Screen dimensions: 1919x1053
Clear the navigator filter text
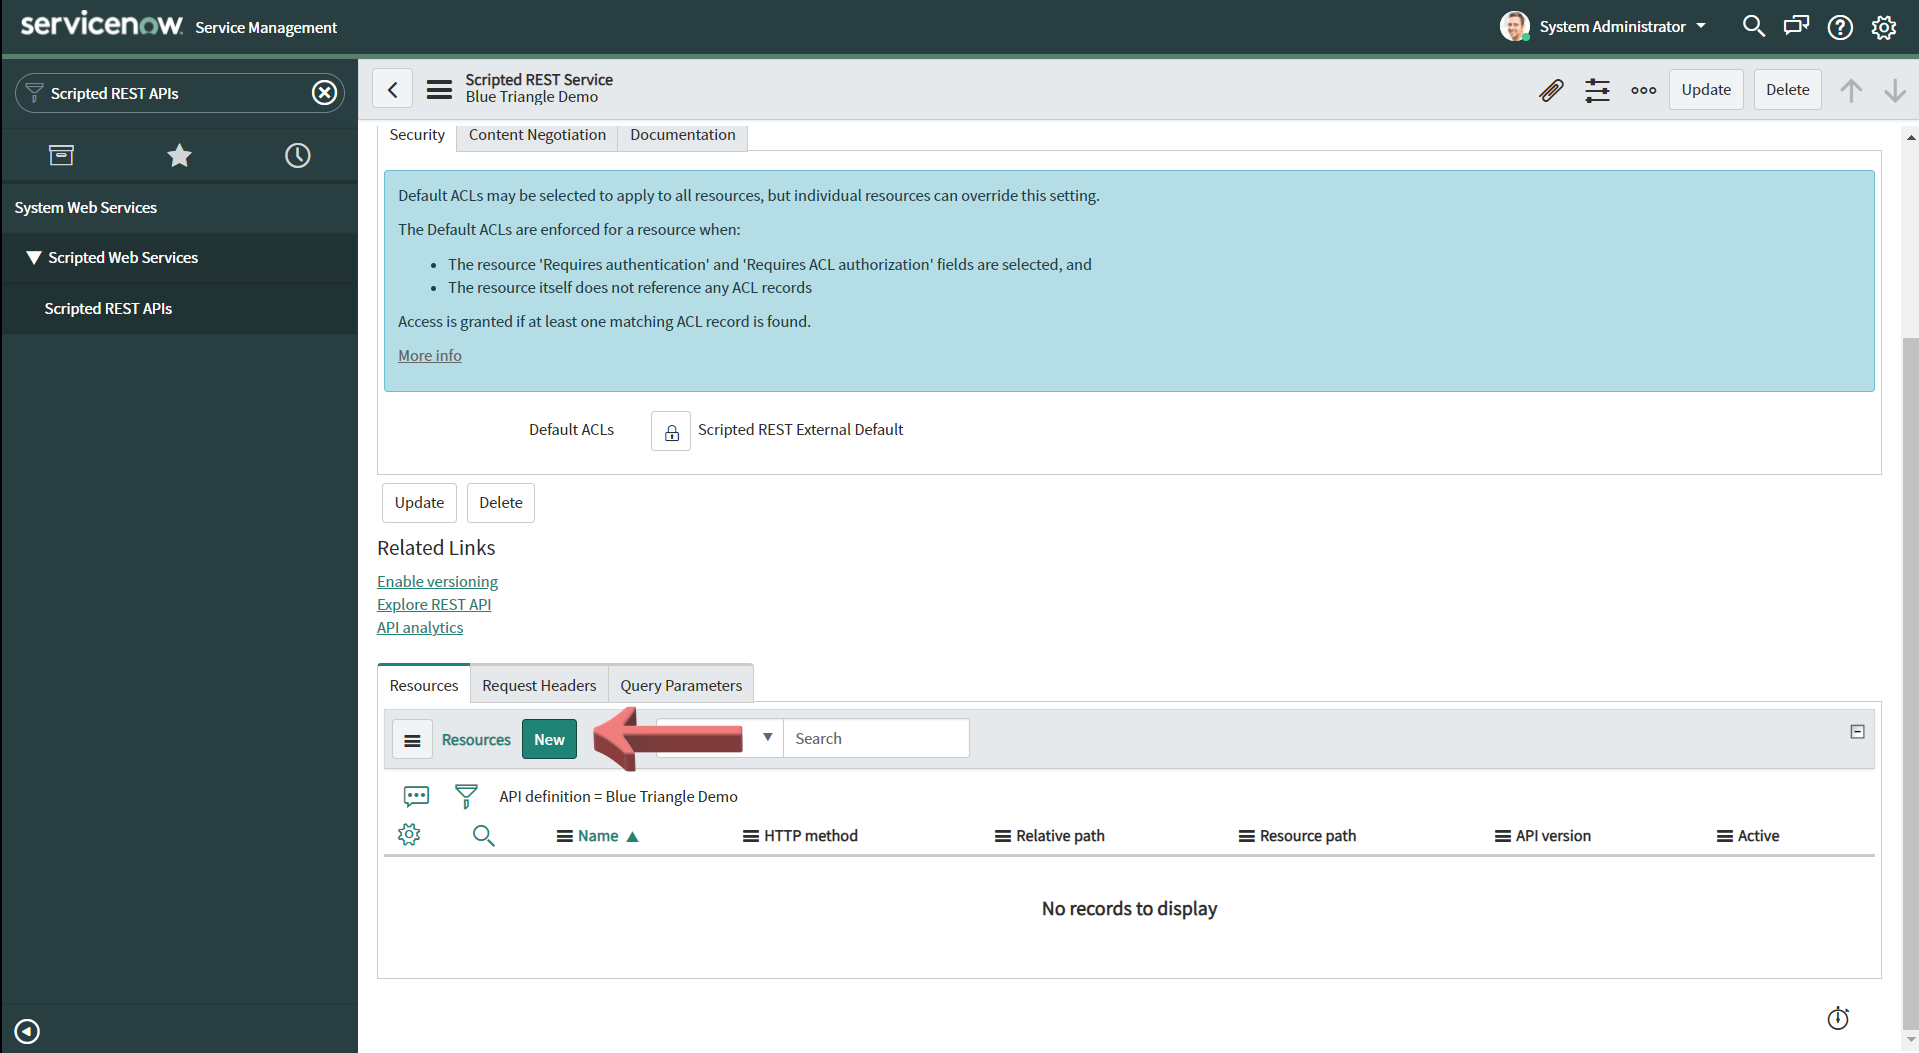(324, 93)
